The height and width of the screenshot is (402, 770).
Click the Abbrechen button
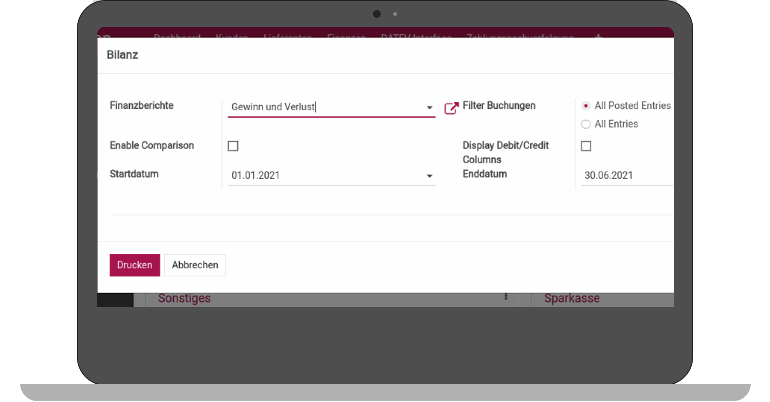coord(195,265)
